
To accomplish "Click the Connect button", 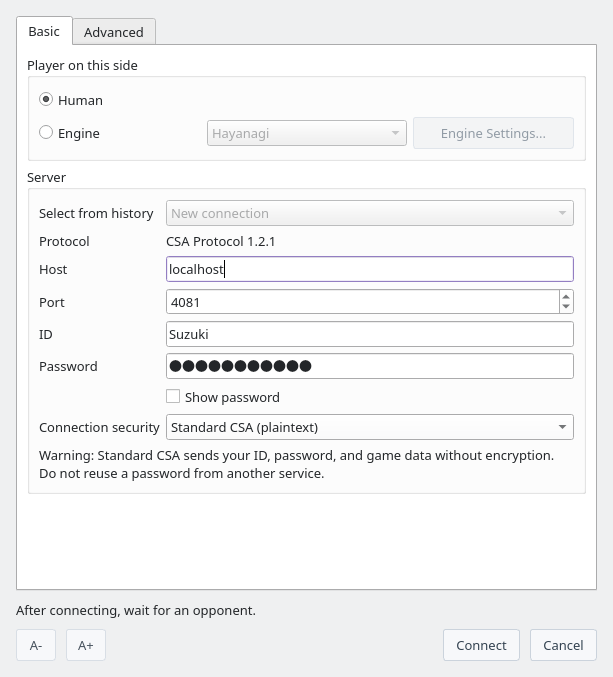I will point(481,645).
